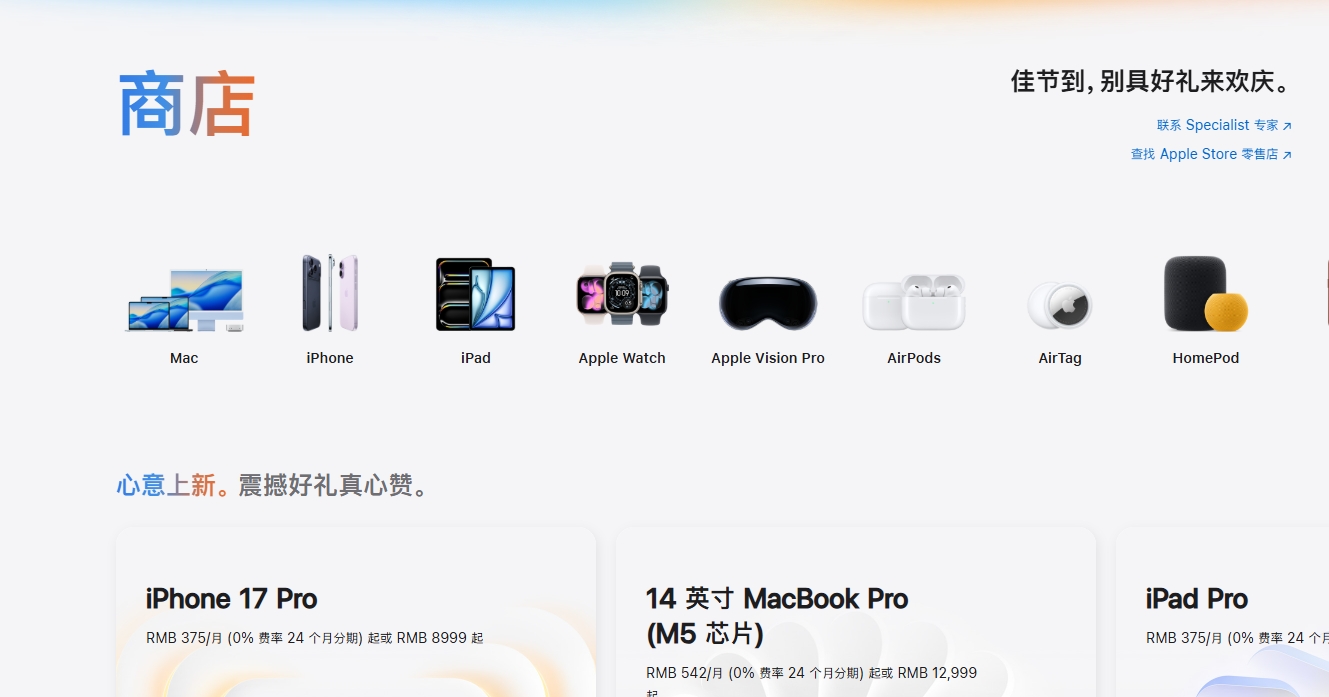Open the AirTag product icon
The image size is (1329, 697).
(1060, 305)
